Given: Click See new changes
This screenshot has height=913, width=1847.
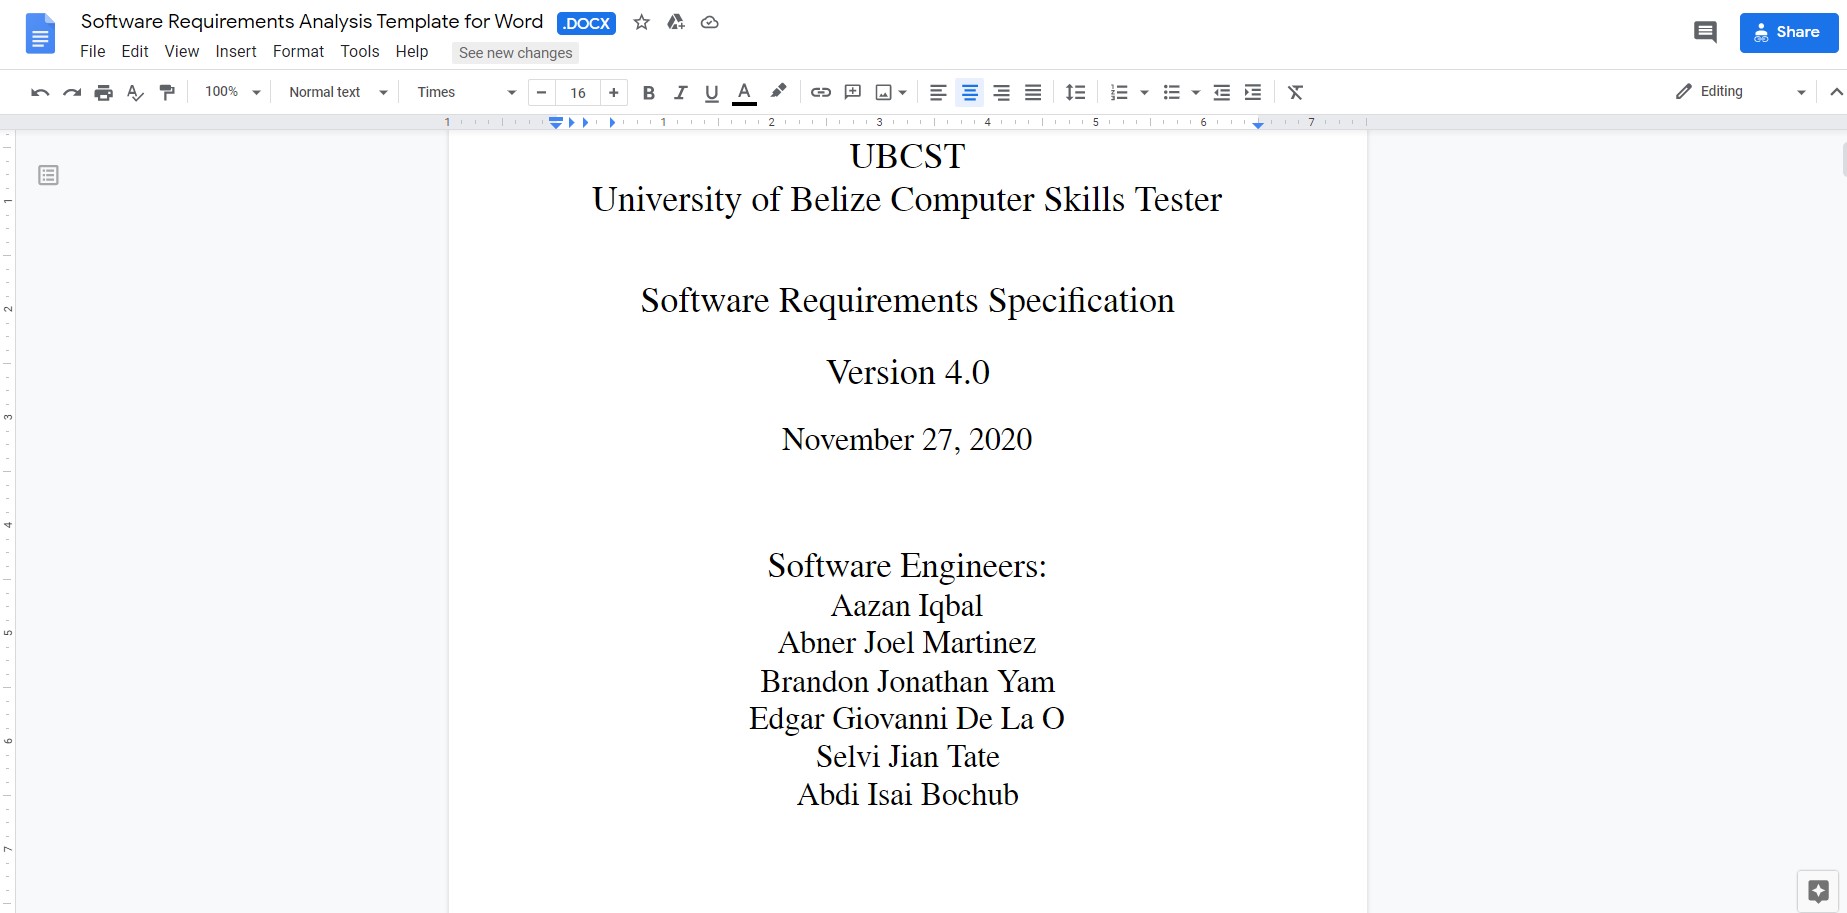Looking at the screenshot, I should pos(515,53).
